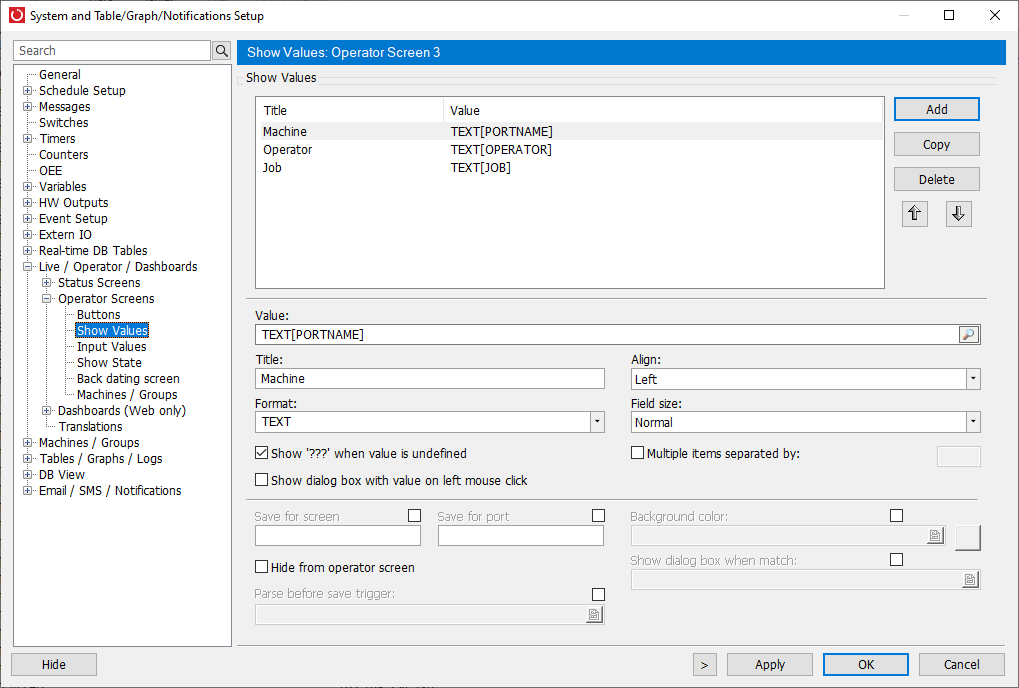Enable the Save for port checkbox
This screenshot has height=688, width=1019.
pos(599,516)
